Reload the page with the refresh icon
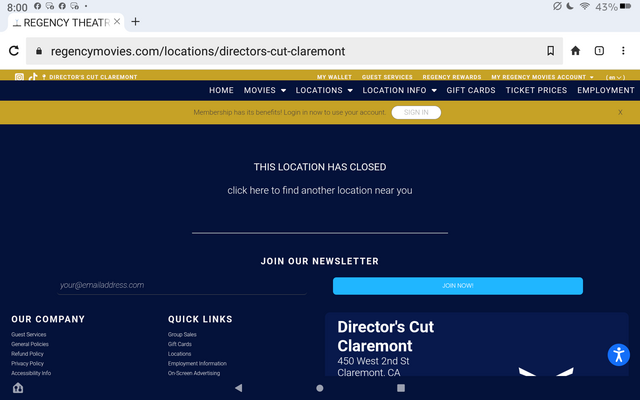This screenshot has height=400, width=640. (14, 51)
